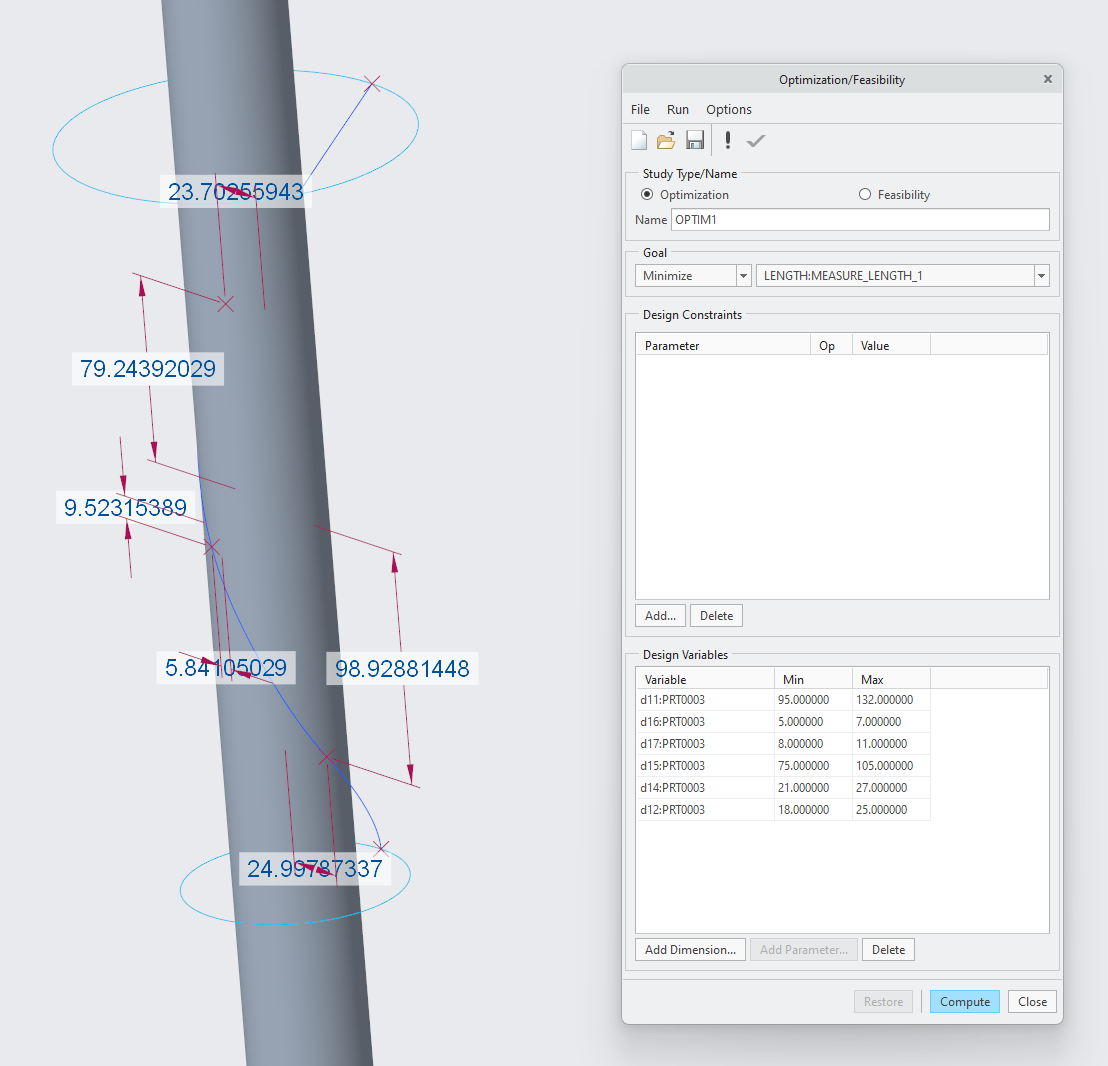Expand the LENGTH:MEASURE_LENGTH_1 parameter dropdown
Screen dimensions: 1108x1066
(x=1041, y=275)
